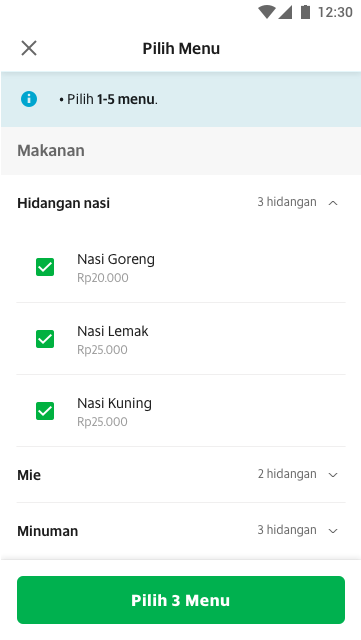This screenshot has height=640, width=361.
Task: Tap the 12:30 clock in status bar
Action: [x=335, y=12]
